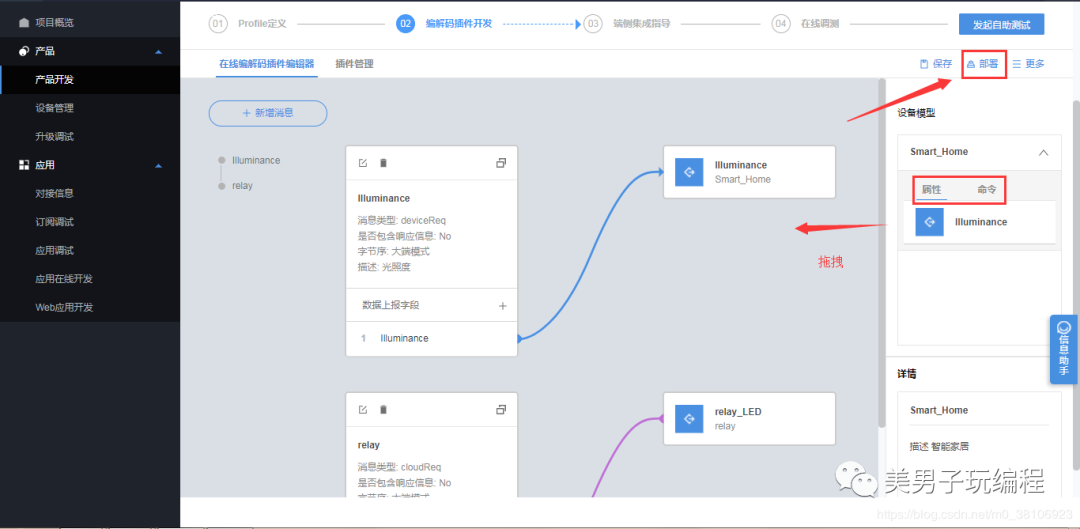Add a field with 数据上报字段 plus icon

502,306
